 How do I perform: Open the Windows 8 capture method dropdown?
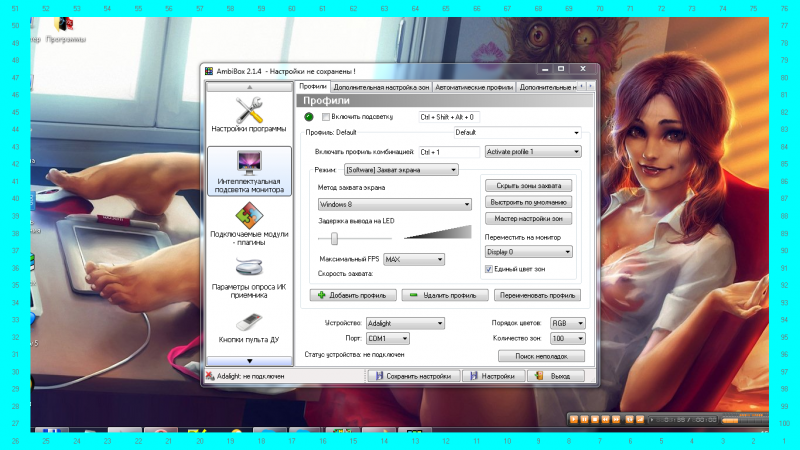[x=394, y=204]
